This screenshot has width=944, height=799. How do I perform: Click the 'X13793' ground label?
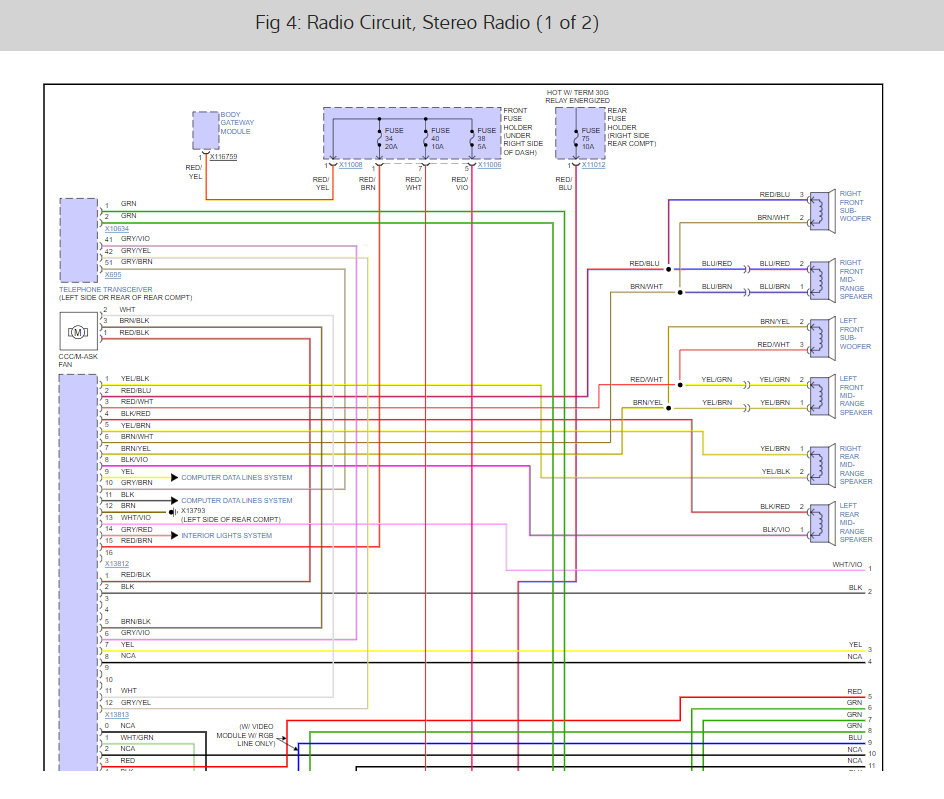193,511
